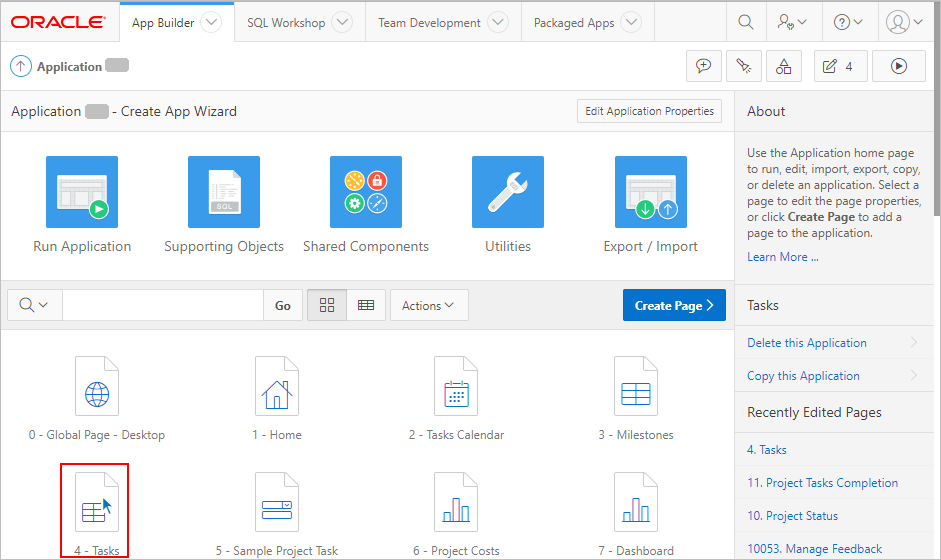Open page 4 - Tasks icon
Image resolution: width=941 pixels, height=560 pixels.
[97, 502]
